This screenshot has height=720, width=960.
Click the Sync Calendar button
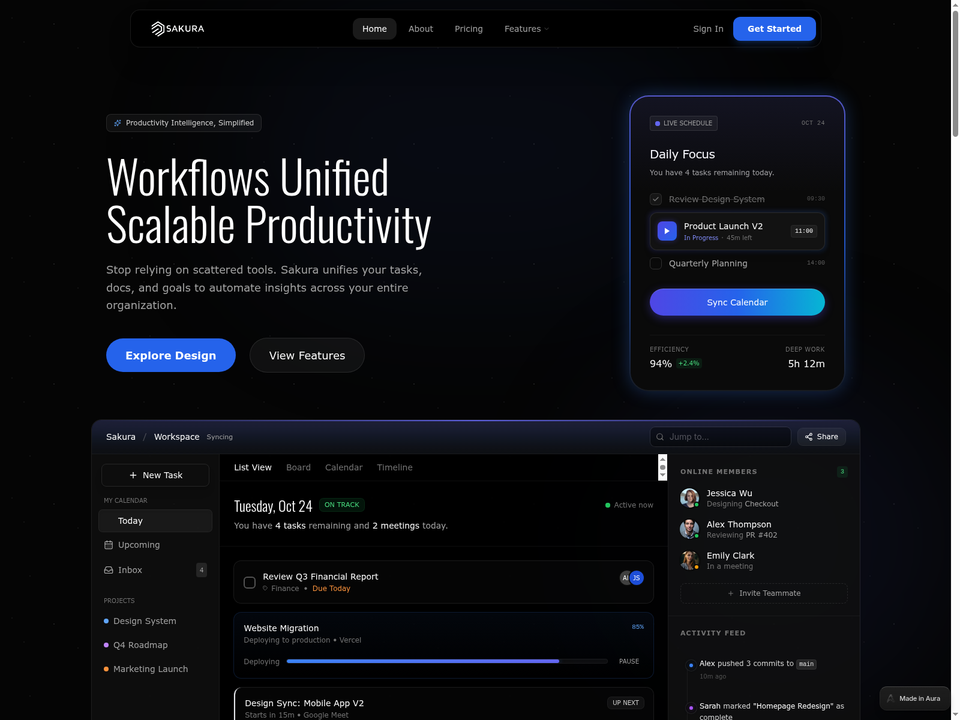pyautogui.click(x=737, y=302)
